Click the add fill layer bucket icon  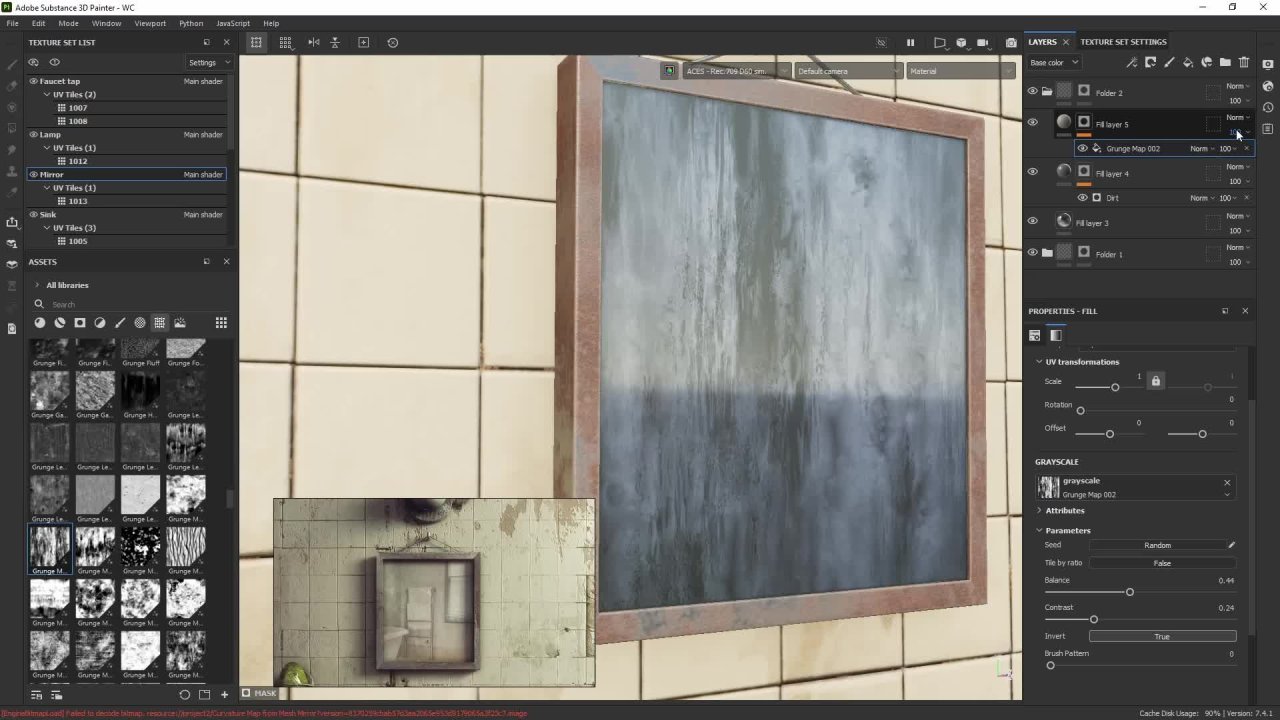pyautogui.click(x=1188, y=63)
